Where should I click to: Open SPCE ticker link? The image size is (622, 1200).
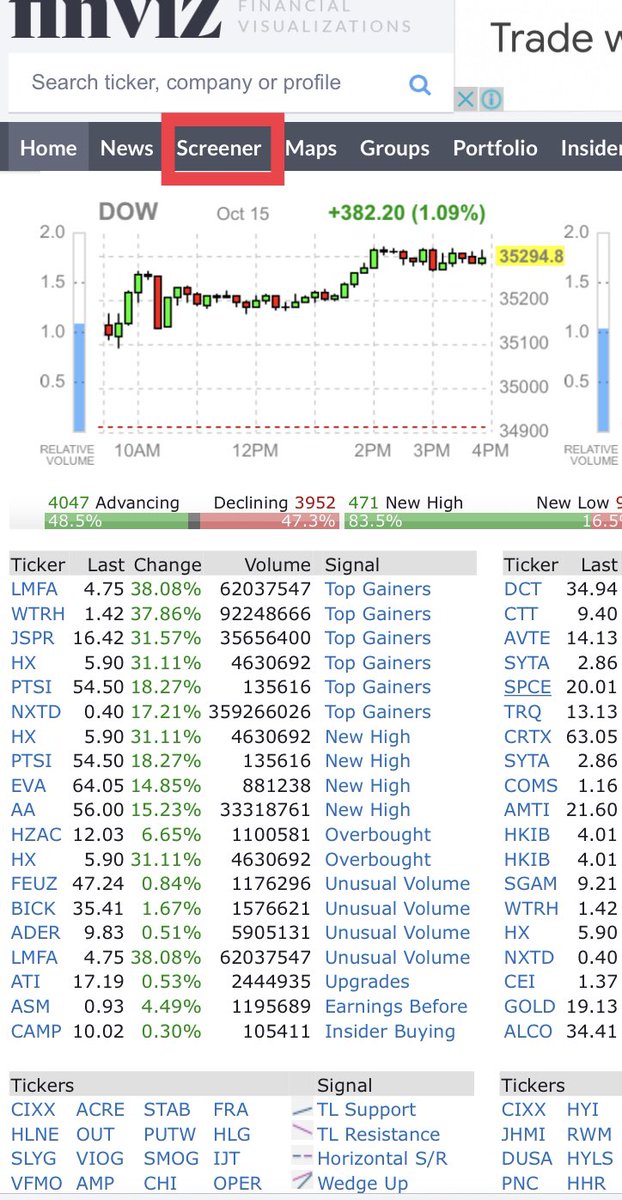click(527, 687)
